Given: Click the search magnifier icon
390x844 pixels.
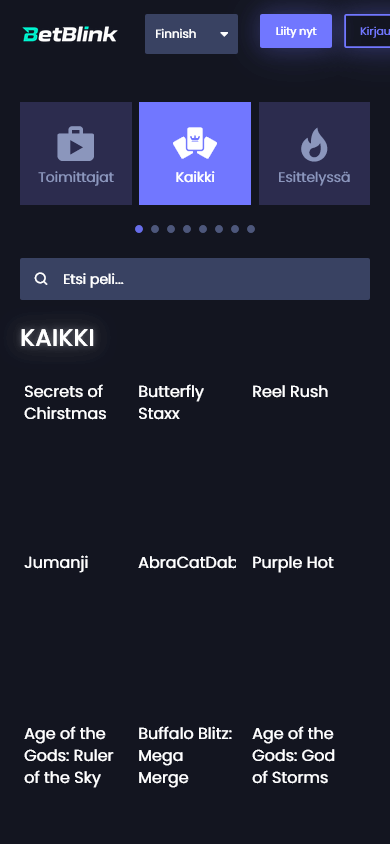Looking at the screenshot, I should pos(41,279).
